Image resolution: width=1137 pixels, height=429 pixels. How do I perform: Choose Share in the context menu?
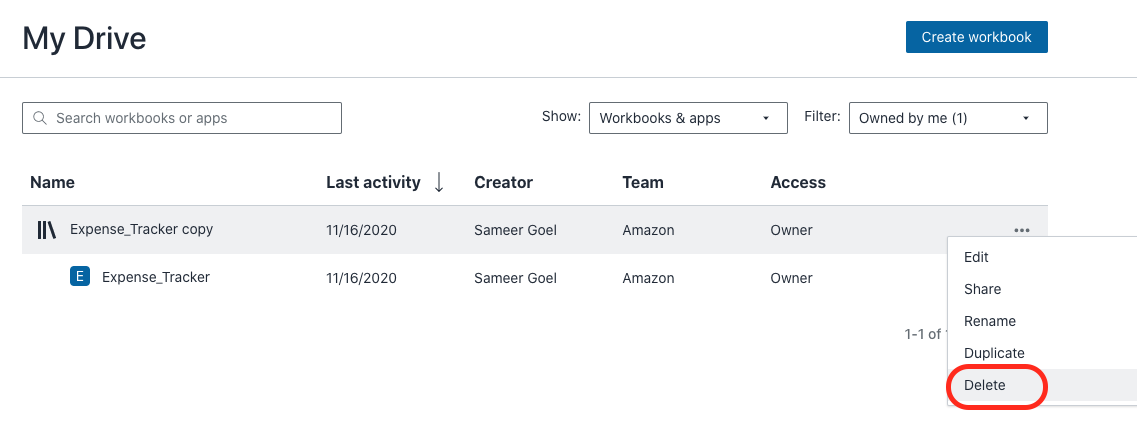pos(982,289)
